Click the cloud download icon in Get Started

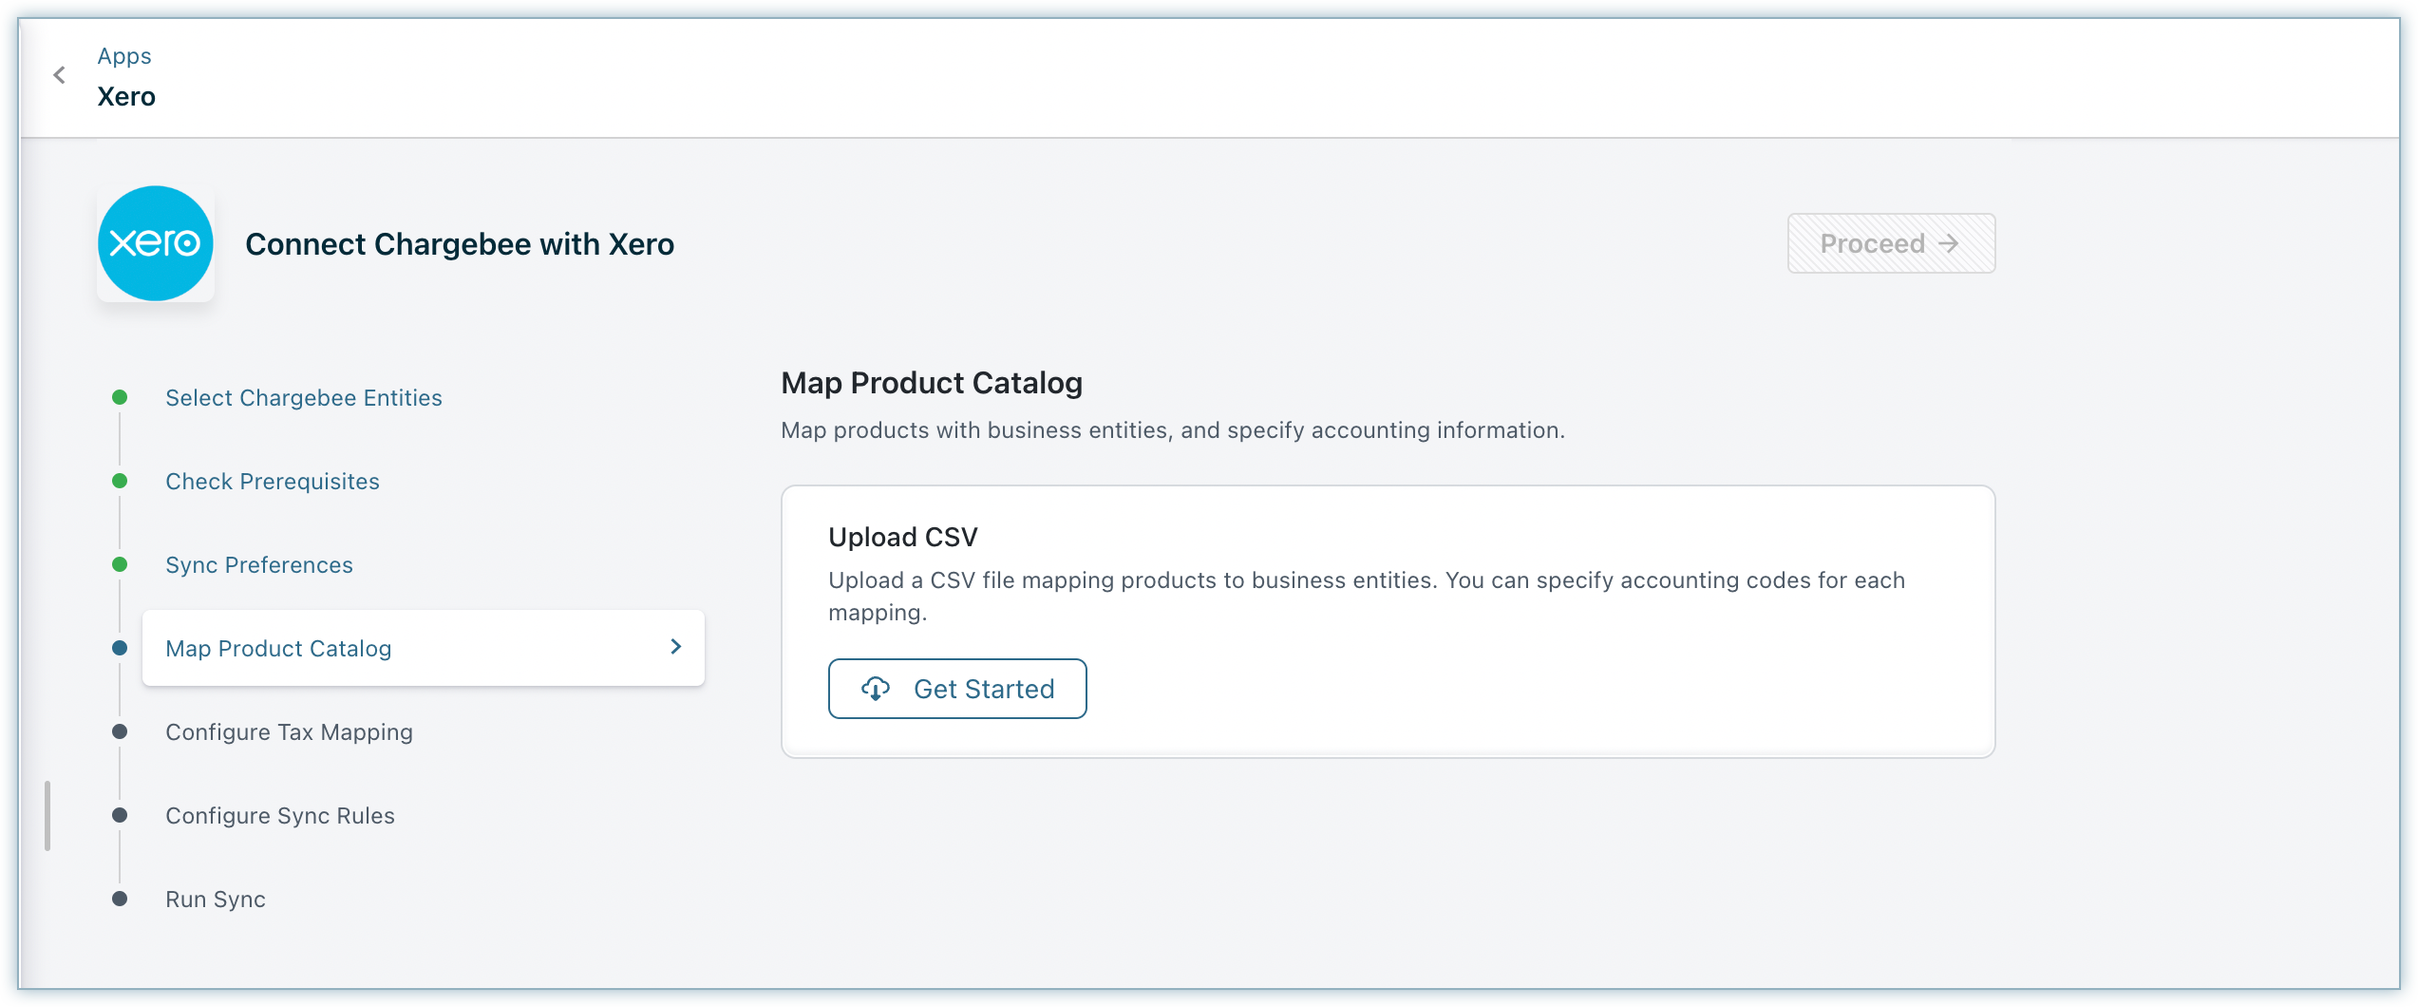click(876, 689)
